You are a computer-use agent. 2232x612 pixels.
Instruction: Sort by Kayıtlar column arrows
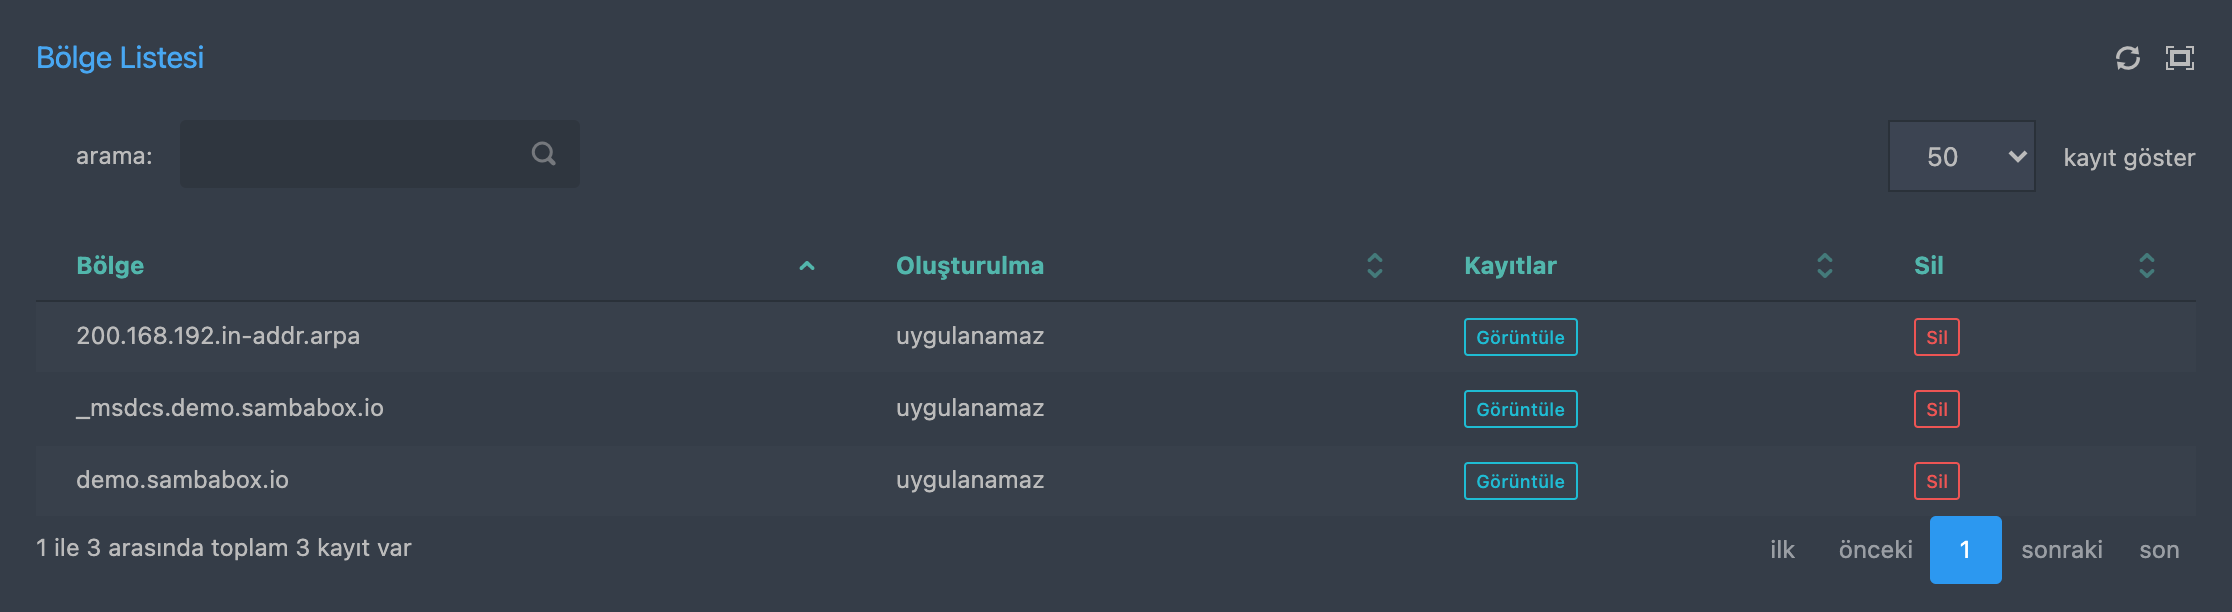tap(1825, 266)
